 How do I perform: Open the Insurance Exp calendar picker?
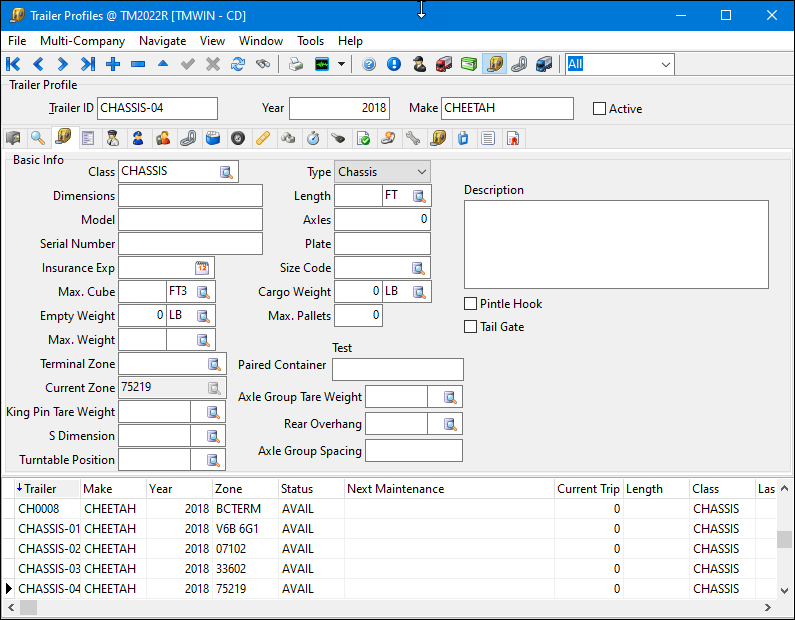tap(201, 268)
